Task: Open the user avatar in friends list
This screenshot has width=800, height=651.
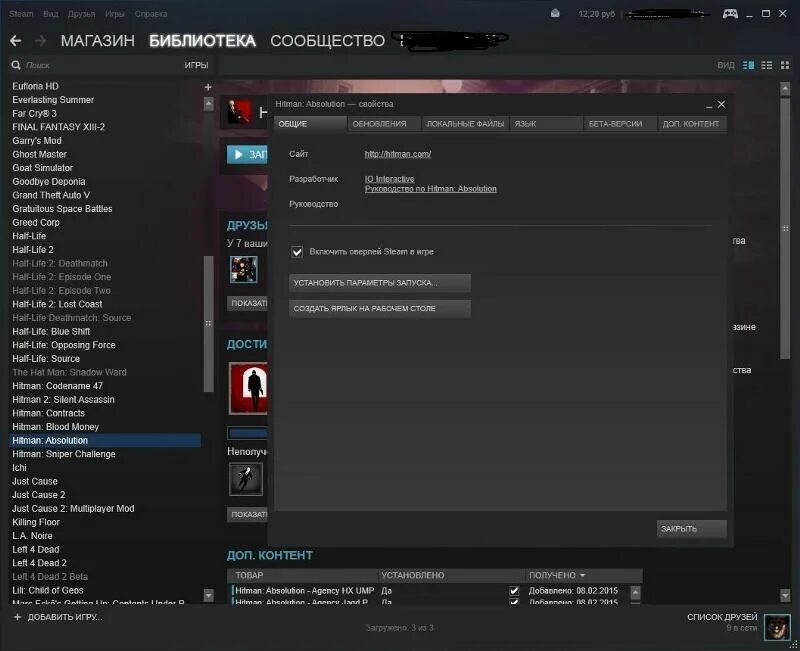Action: click(x=777, y=627)
